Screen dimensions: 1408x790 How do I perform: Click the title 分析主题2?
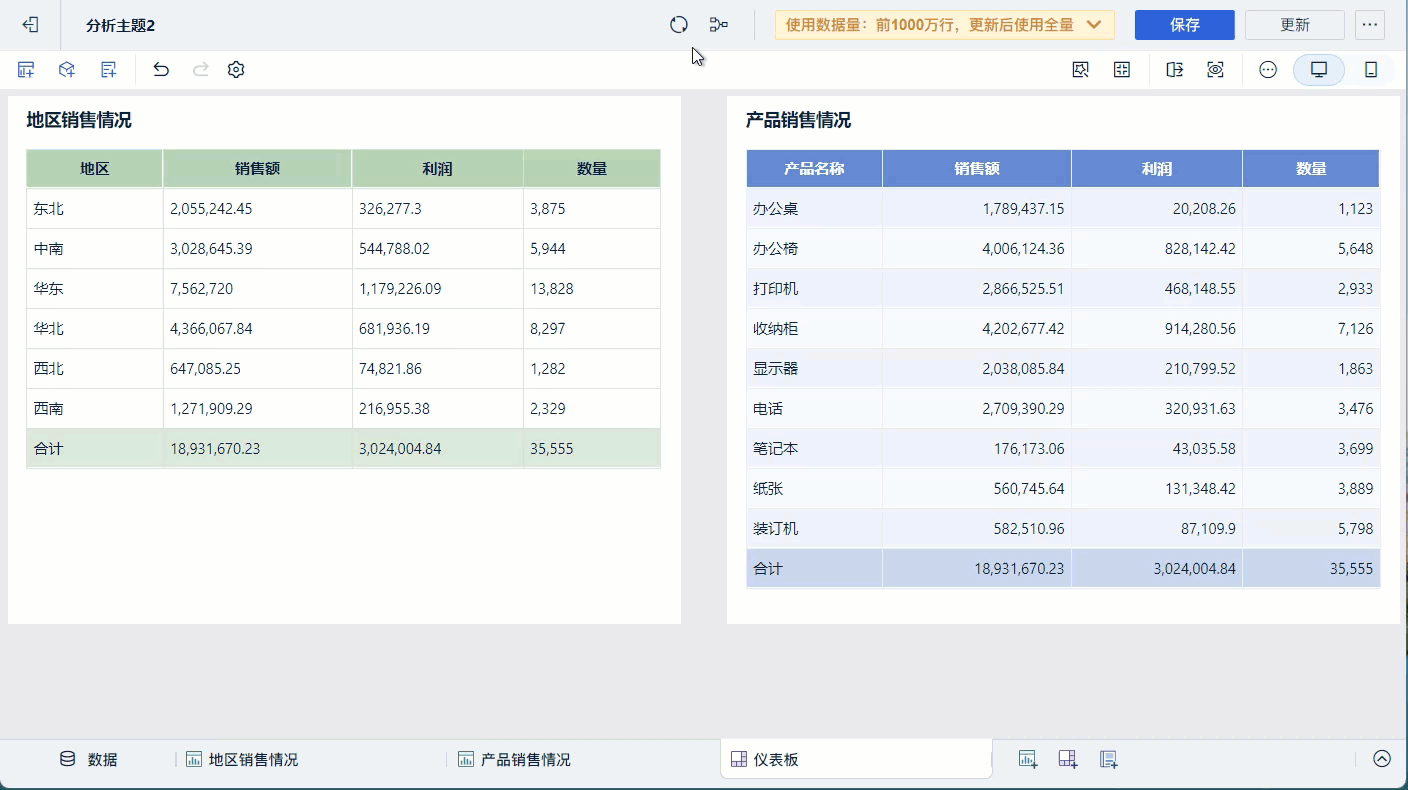click(121, 25)
